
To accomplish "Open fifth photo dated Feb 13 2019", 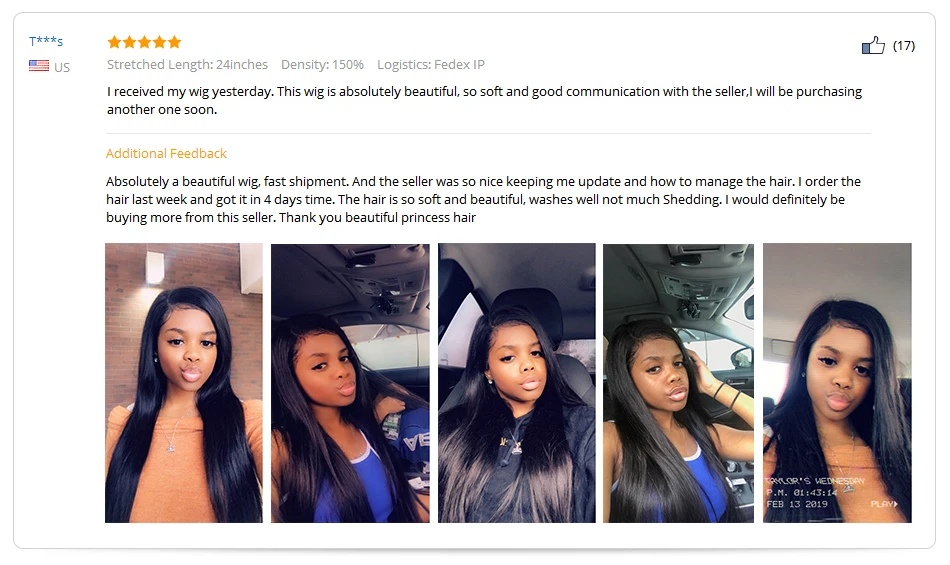I will click(x=837, y=383).
